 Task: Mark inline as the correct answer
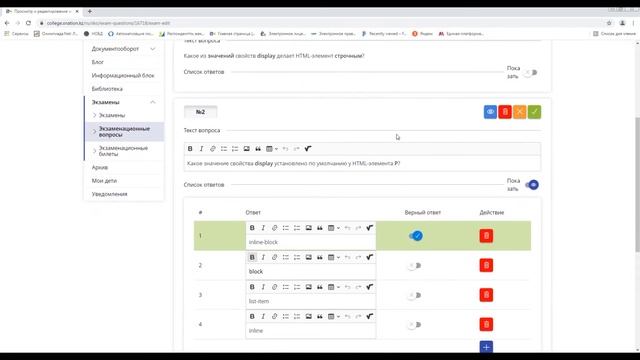pyautogui.click(x=415, y=325)
